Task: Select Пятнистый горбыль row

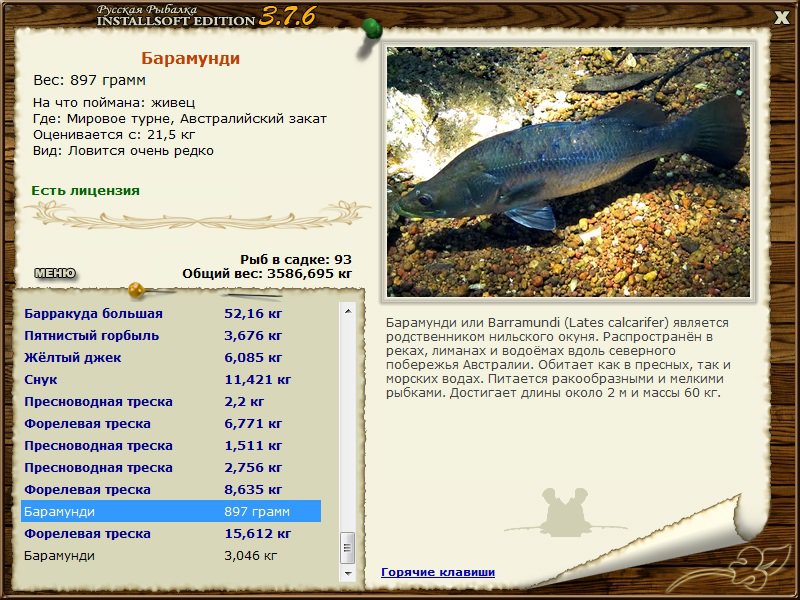Action: (x=171, y=335)
